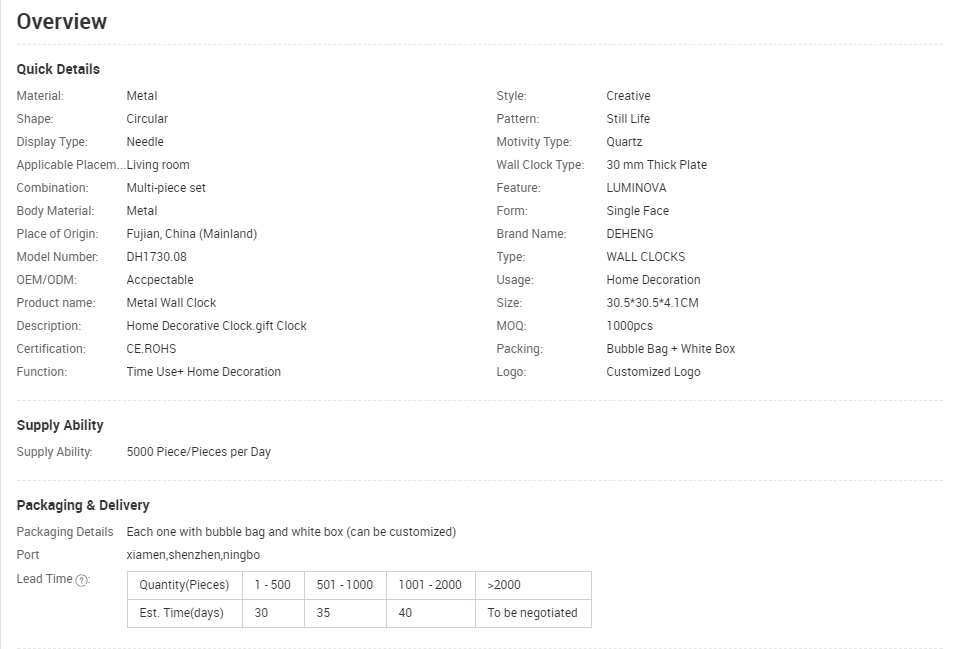Click the Brand Name value DEHENG
Viewport: 959px width, 649px height.
(x=630, y=234)
